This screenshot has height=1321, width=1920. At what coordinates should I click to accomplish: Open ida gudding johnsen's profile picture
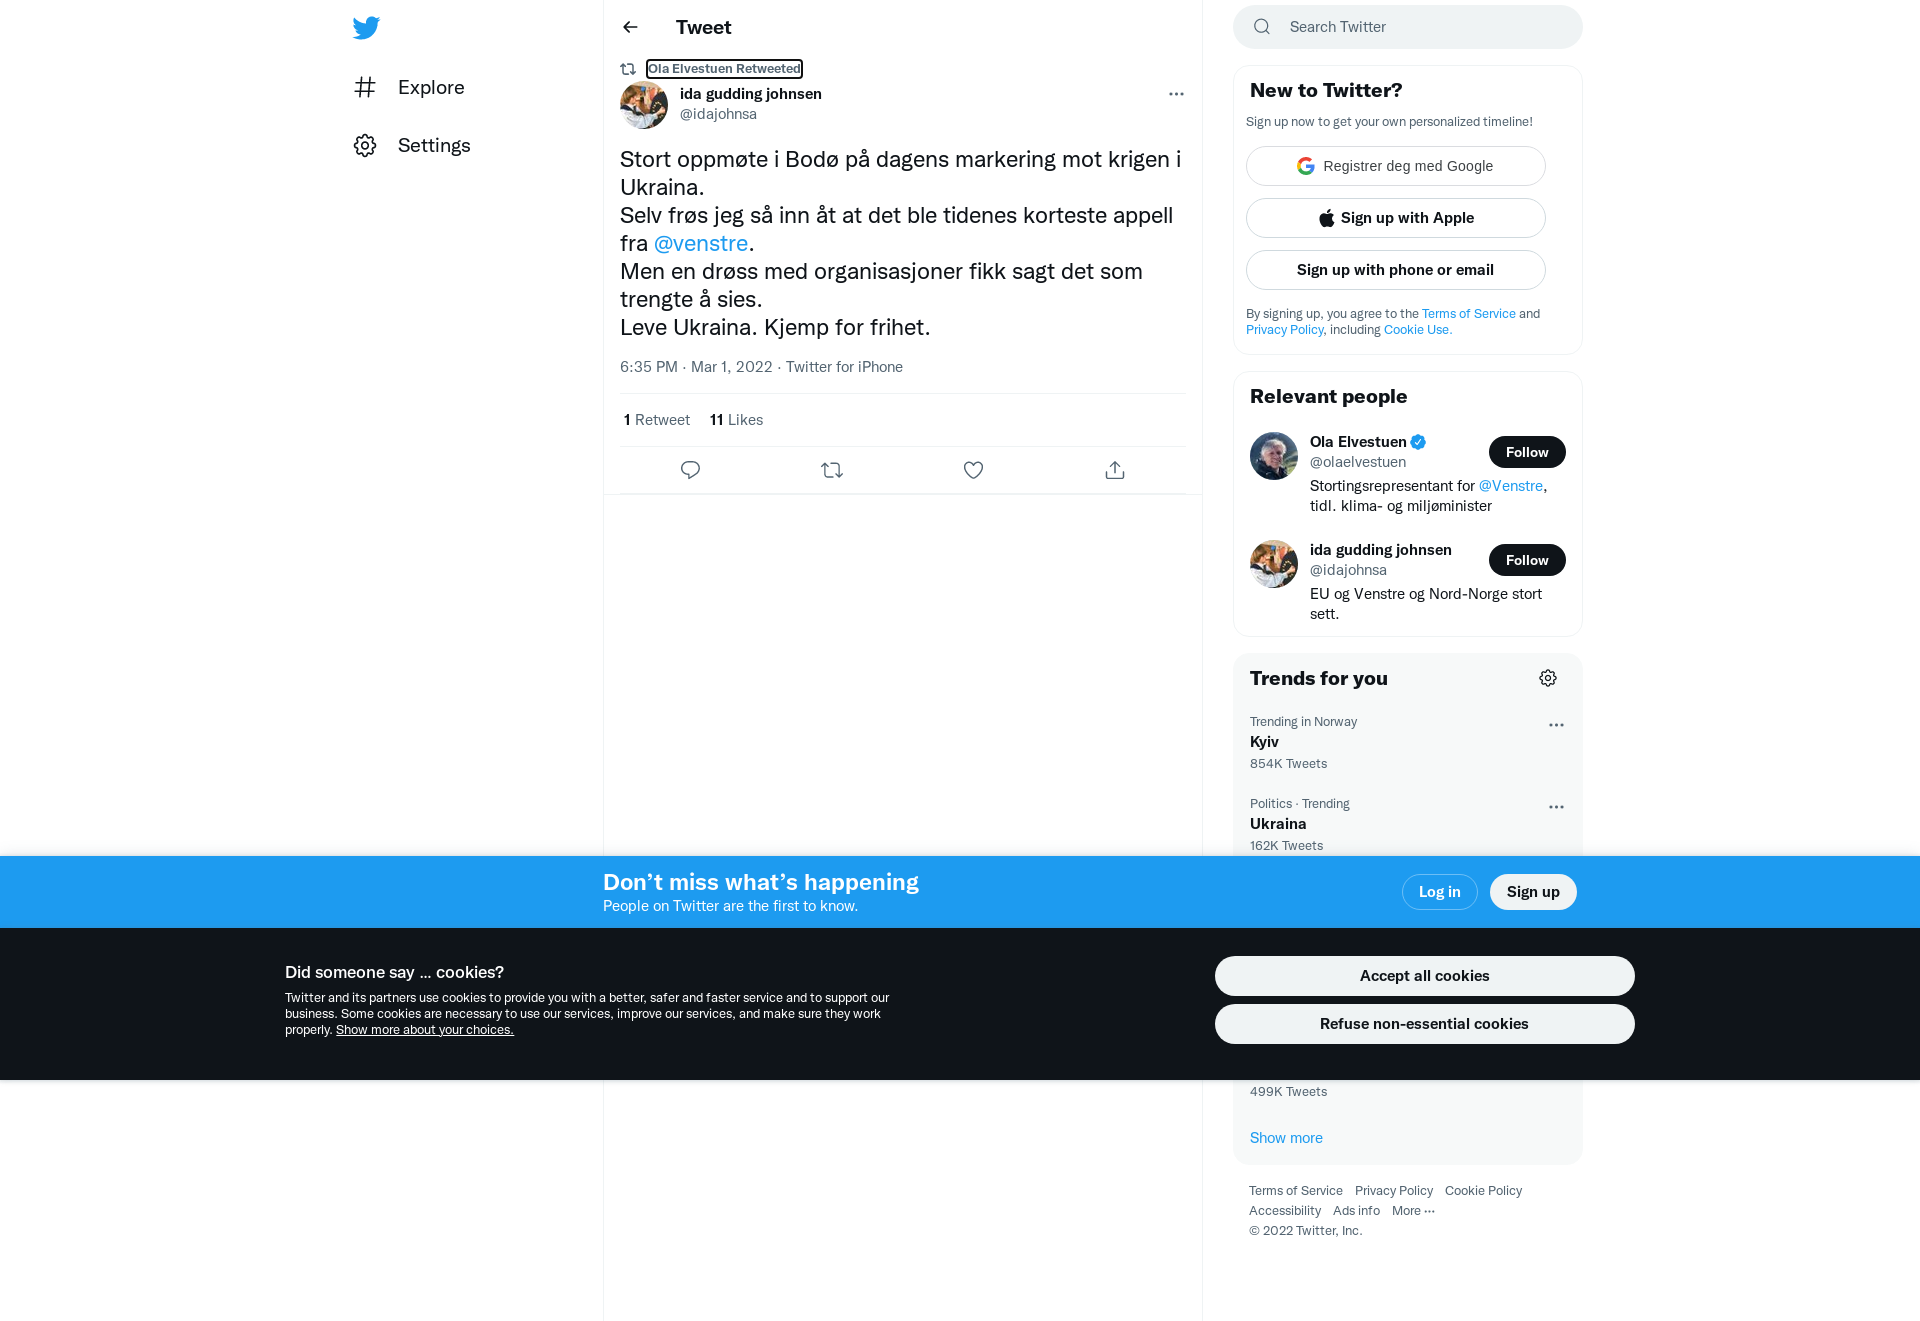point(644,105)
